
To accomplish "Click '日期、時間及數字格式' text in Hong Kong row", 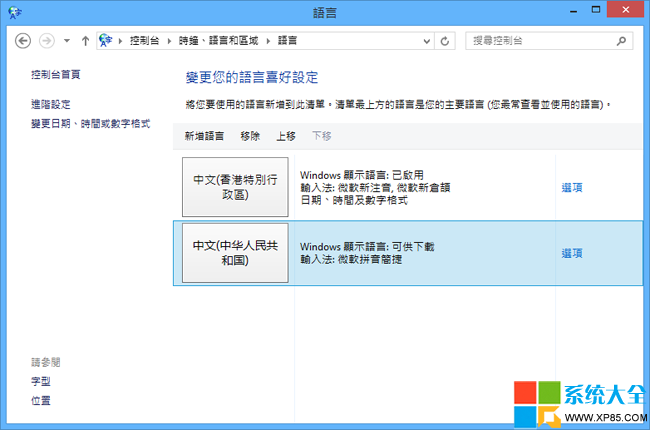I will pos(354,201).
